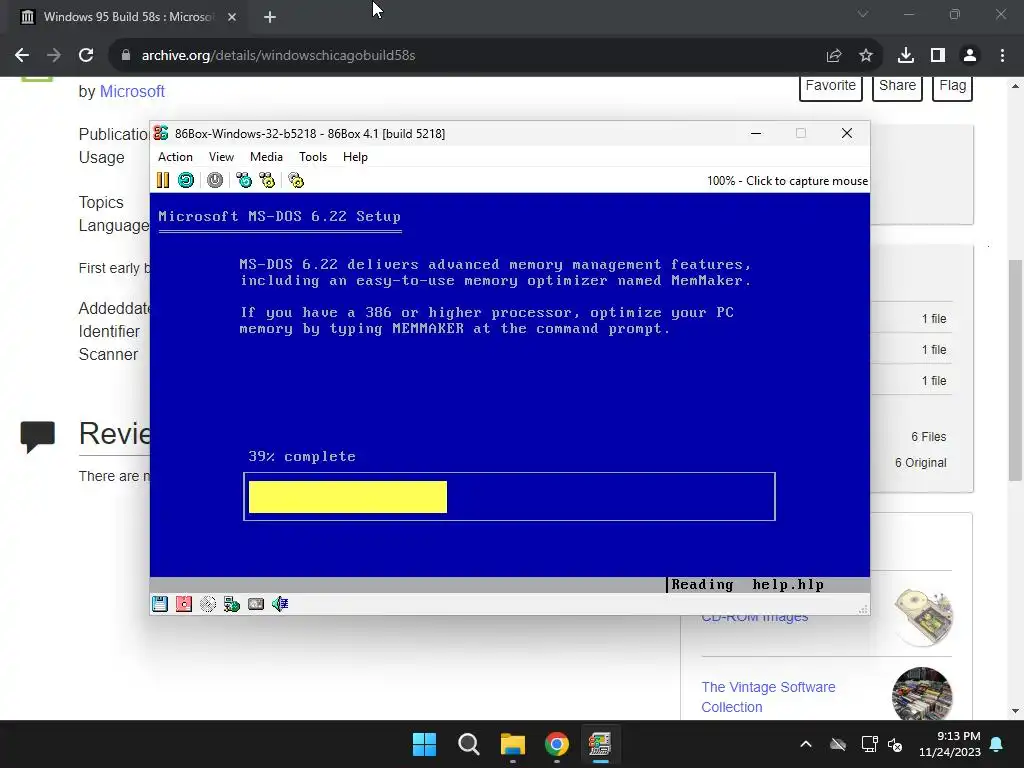Viewport: 1024px width, 768px height.
Task: Open a new Chrome tab
Action: pyautogui.click(x=270, y=17)
